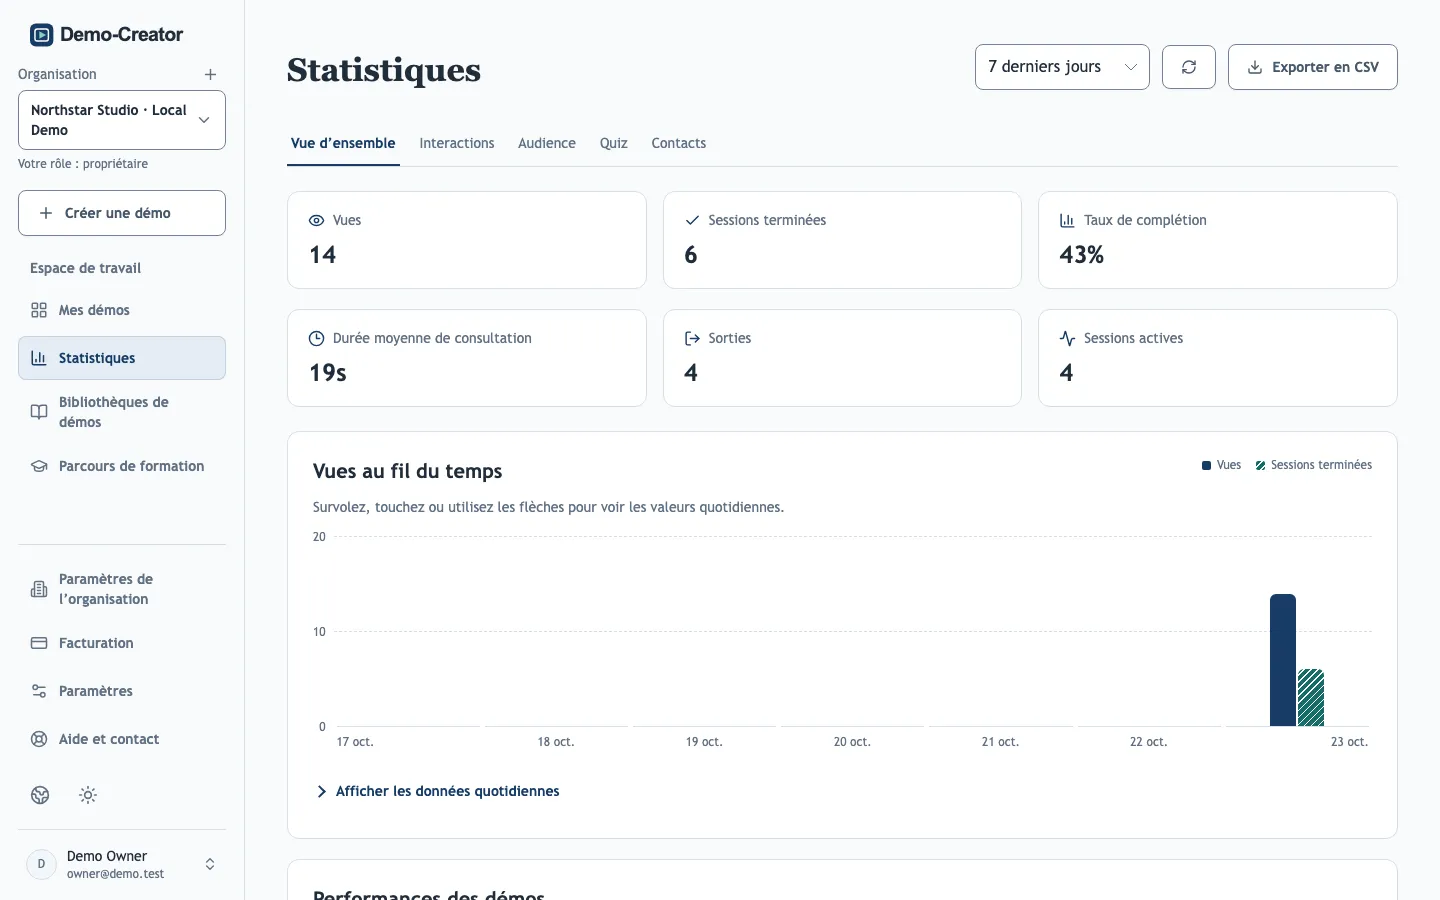Click the Vues value "14"
This screenshot has height=900, width=1440.
click(323, 255)
